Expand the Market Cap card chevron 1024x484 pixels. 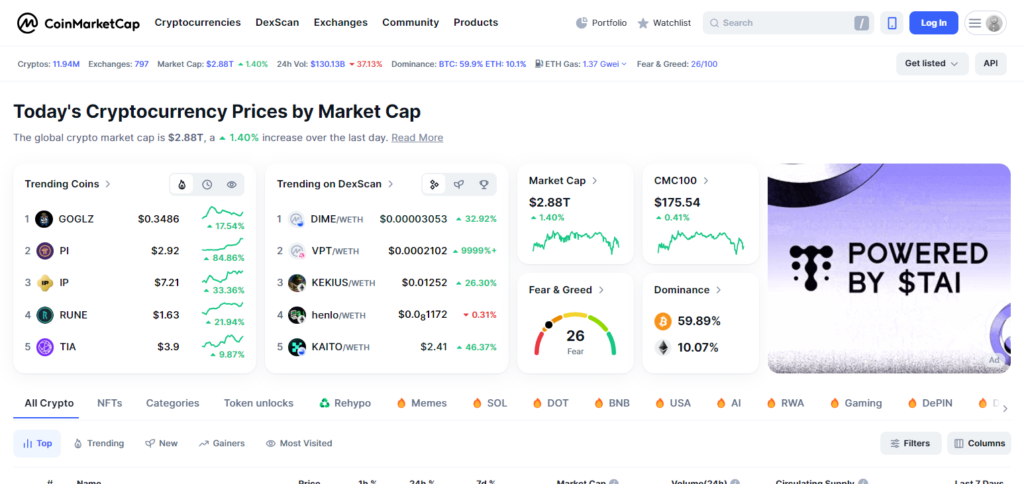coord(595,181)
